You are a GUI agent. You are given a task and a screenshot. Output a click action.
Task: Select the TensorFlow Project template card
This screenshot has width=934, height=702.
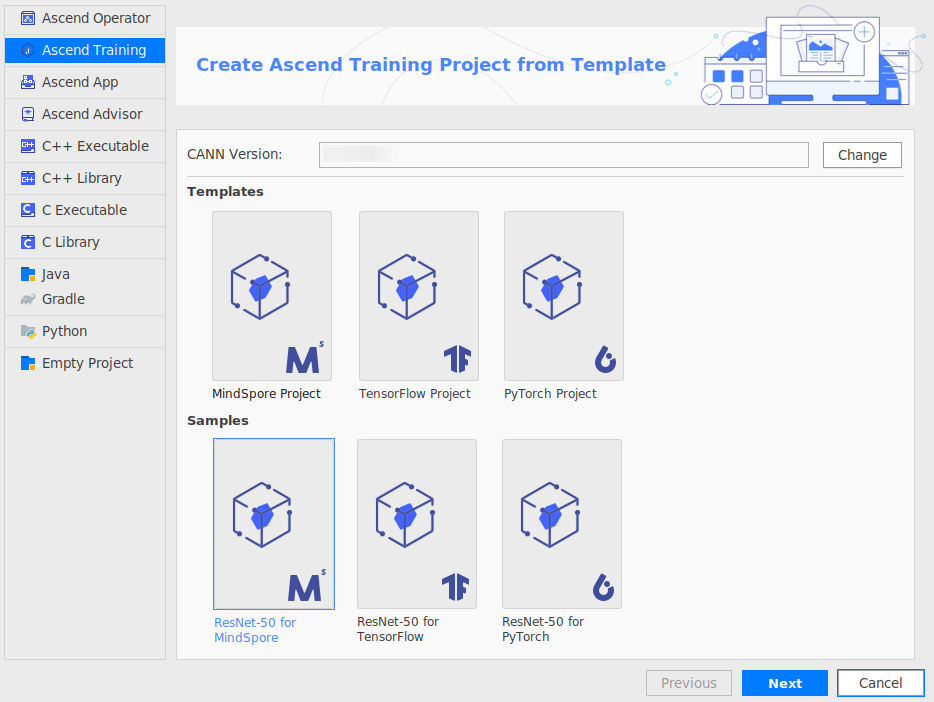pyautogui.click(x=419, y=296)
